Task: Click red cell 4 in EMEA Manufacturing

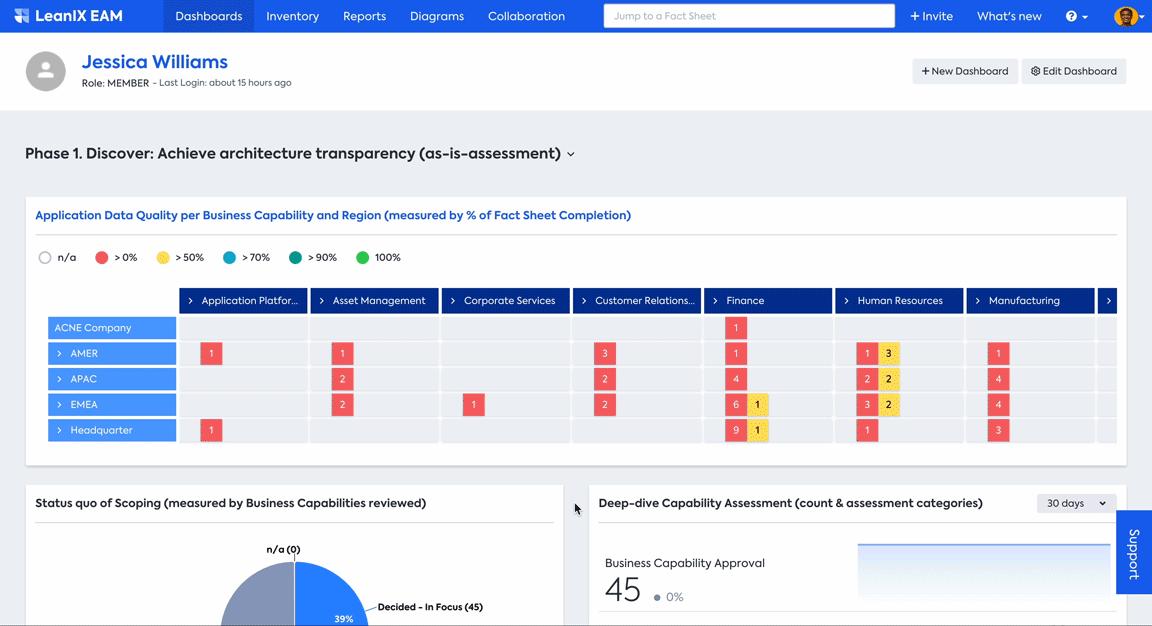Action: tap(998, 405)
